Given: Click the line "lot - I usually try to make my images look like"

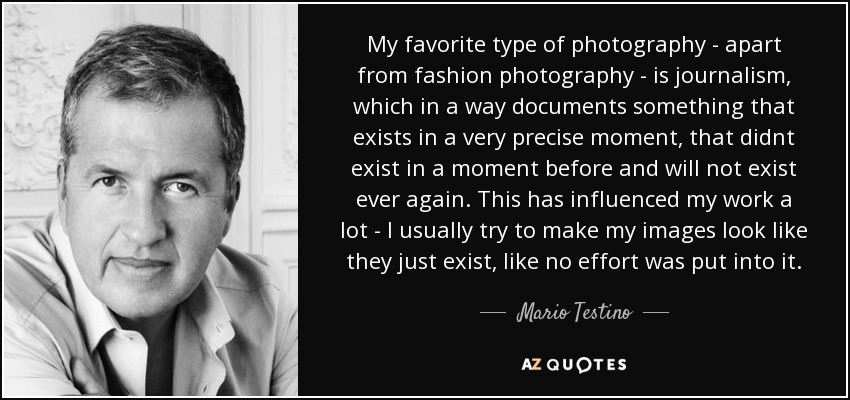Looking at the screenshot, I should click(574, 231).
